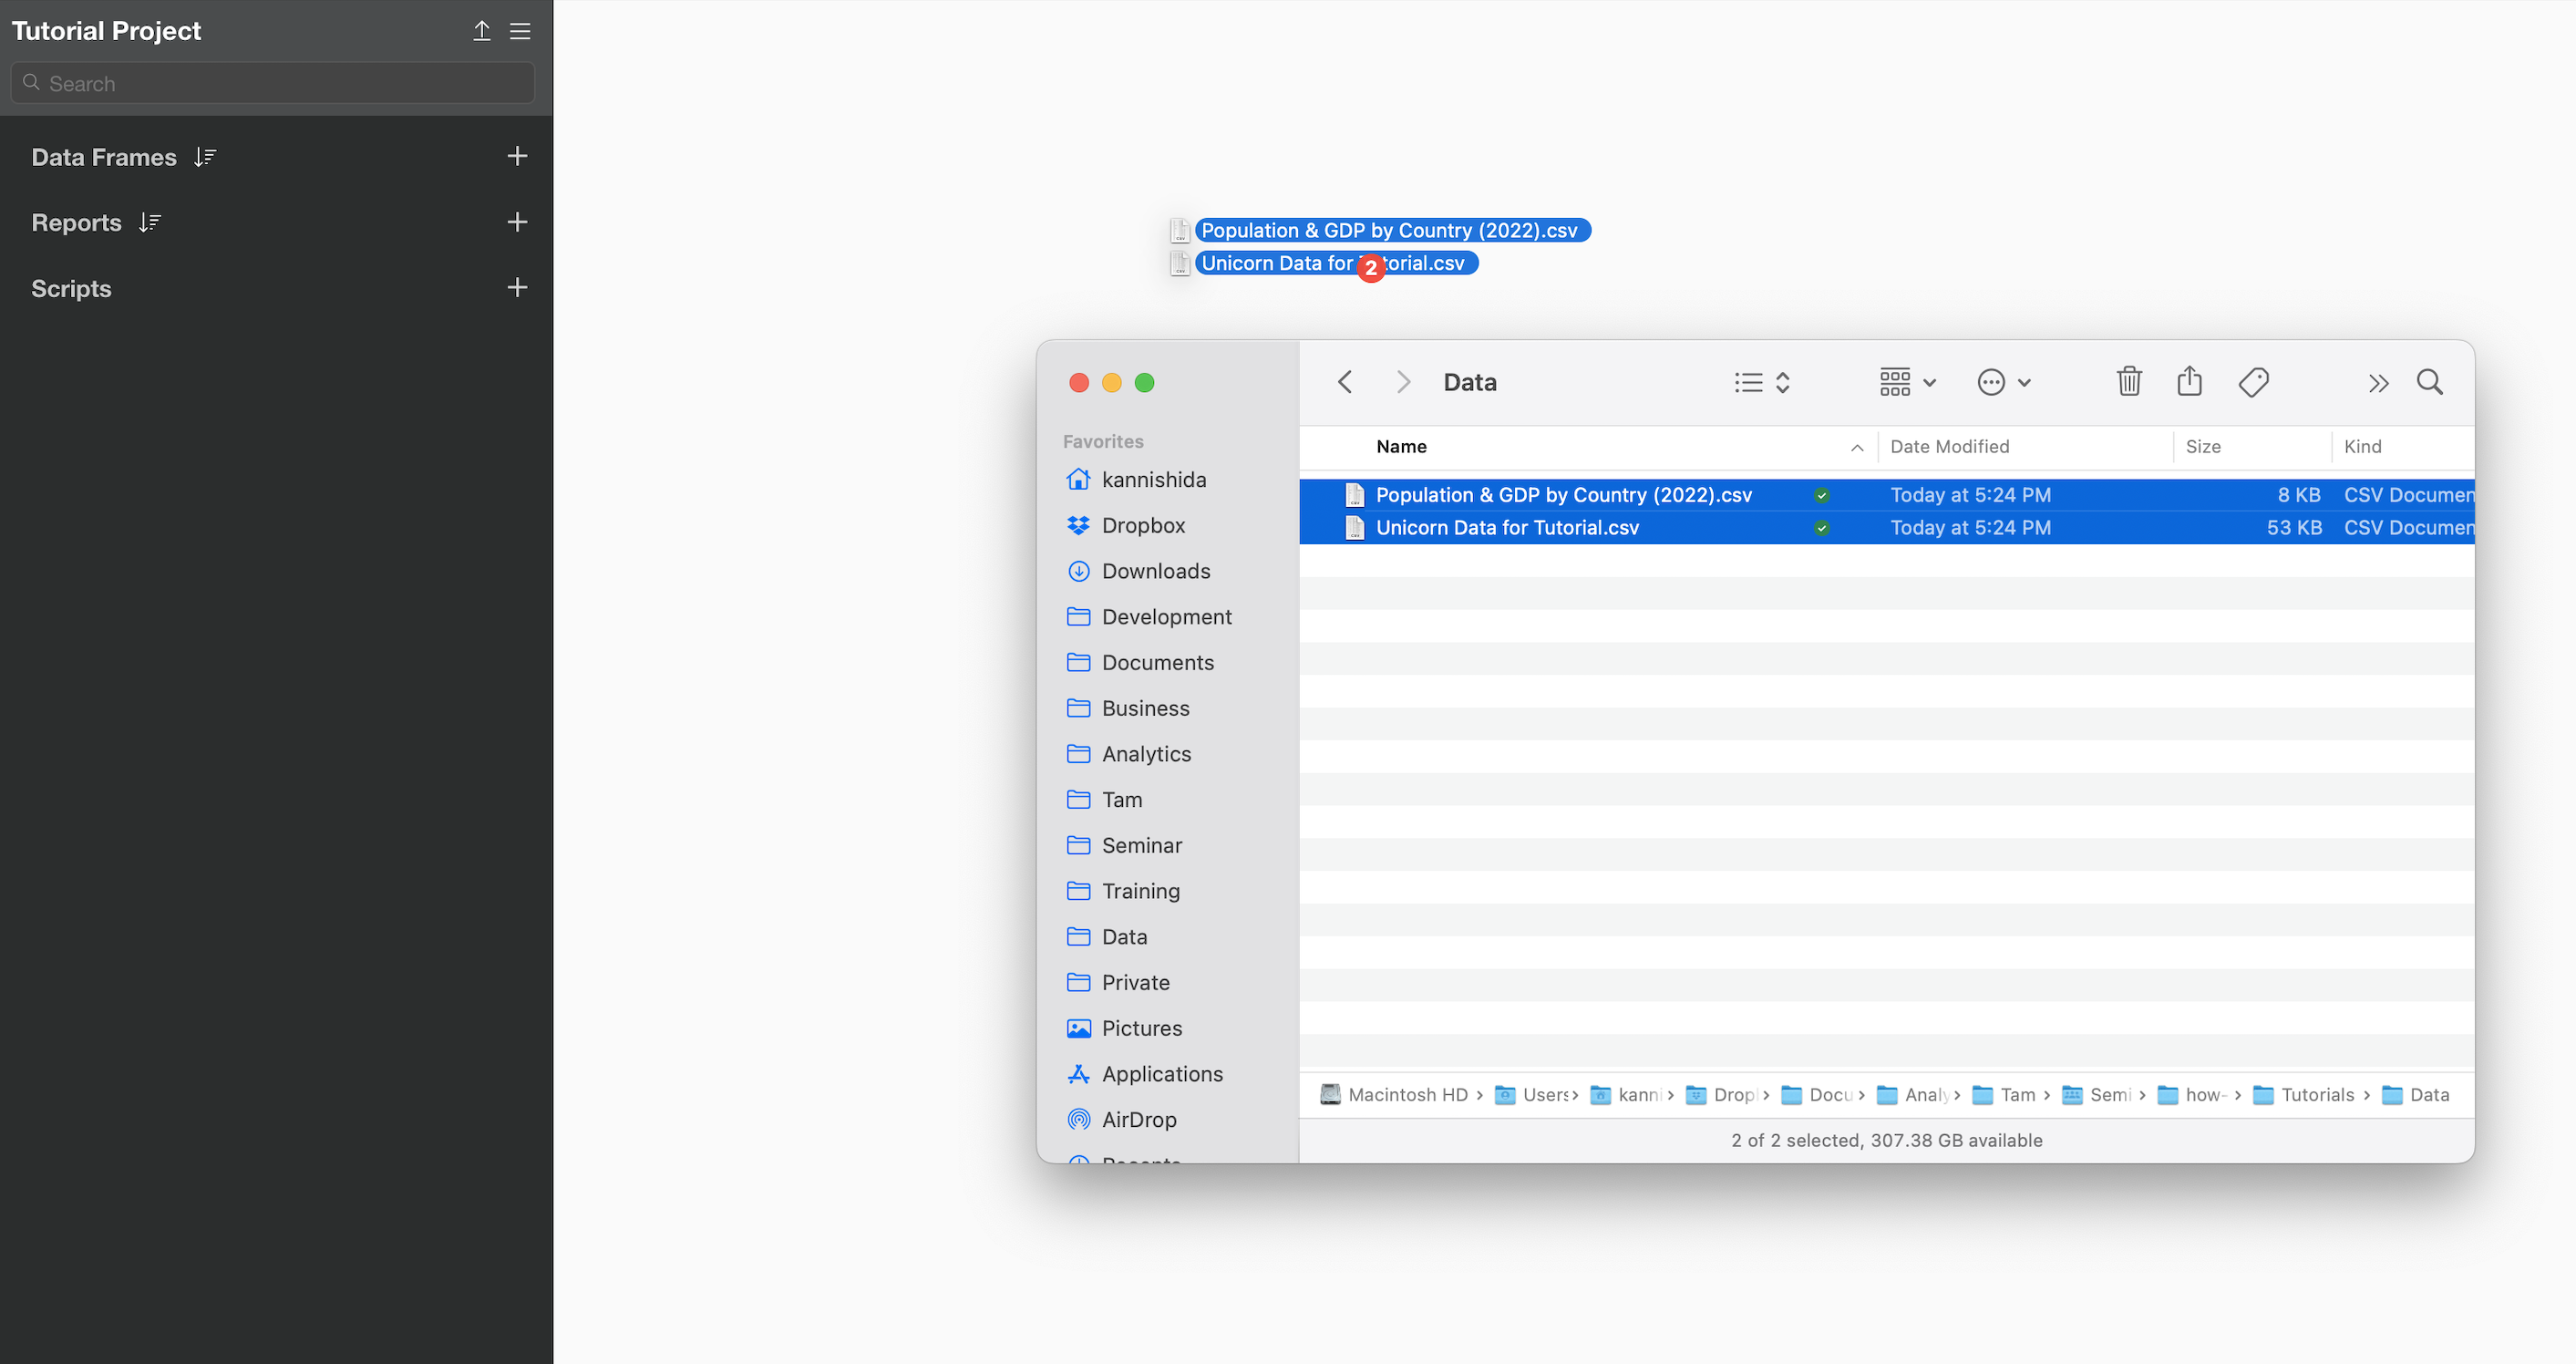This screenshot has height=1364, width=2576.
Task: Open the group-by grid dropdown
Action: (1908, 382)
